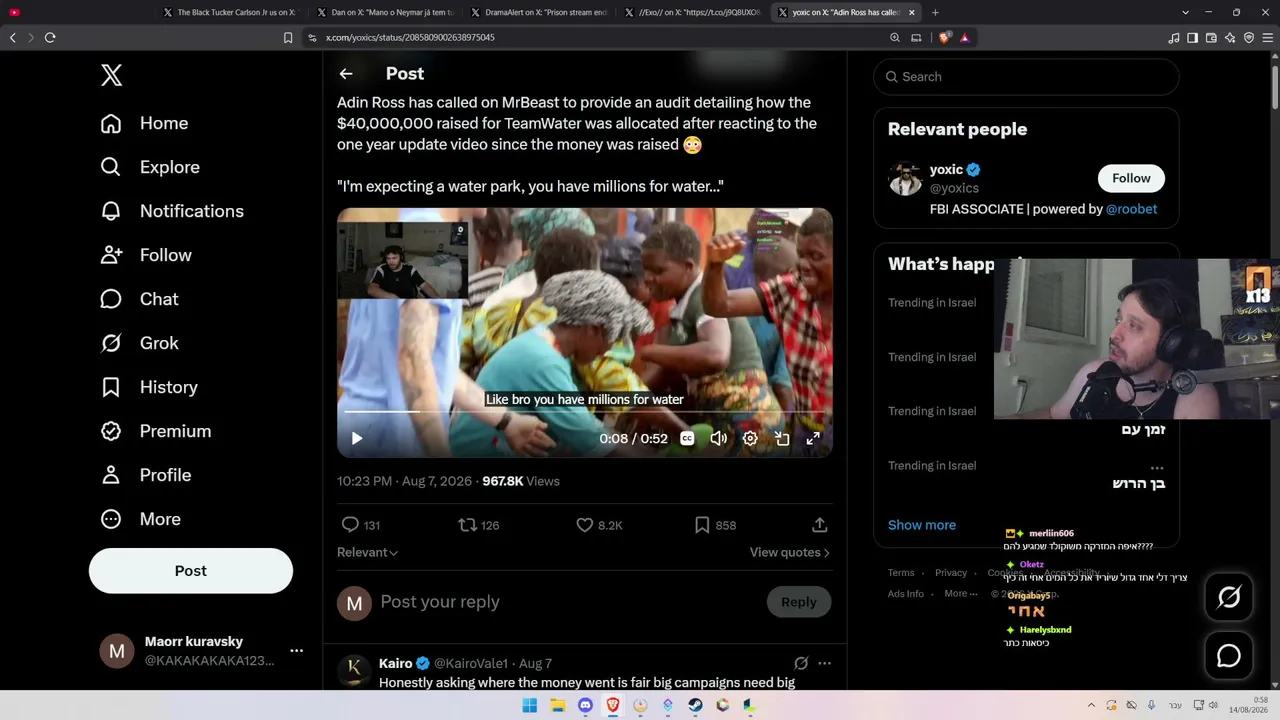The width and height of the screenshot is (1280, 720).
Task: Click the Post your reply field
Action: [x=565, y=602]
